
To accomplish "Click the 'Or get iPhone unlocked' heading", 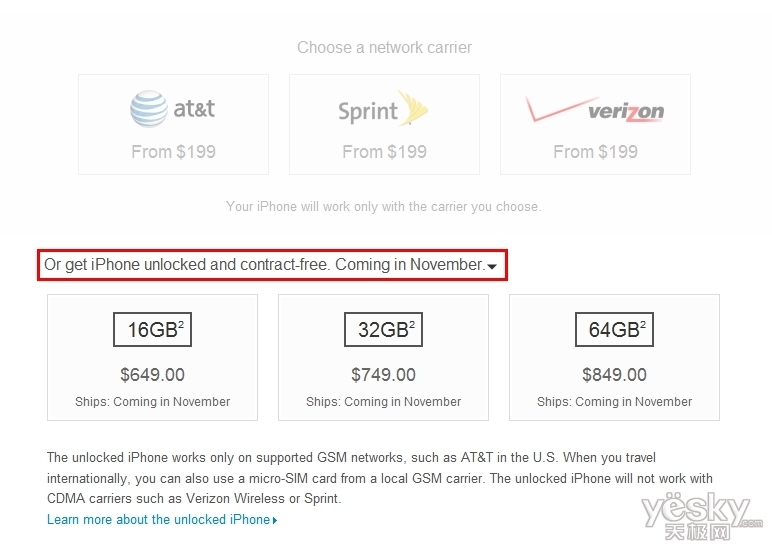I will pos(264,265).
